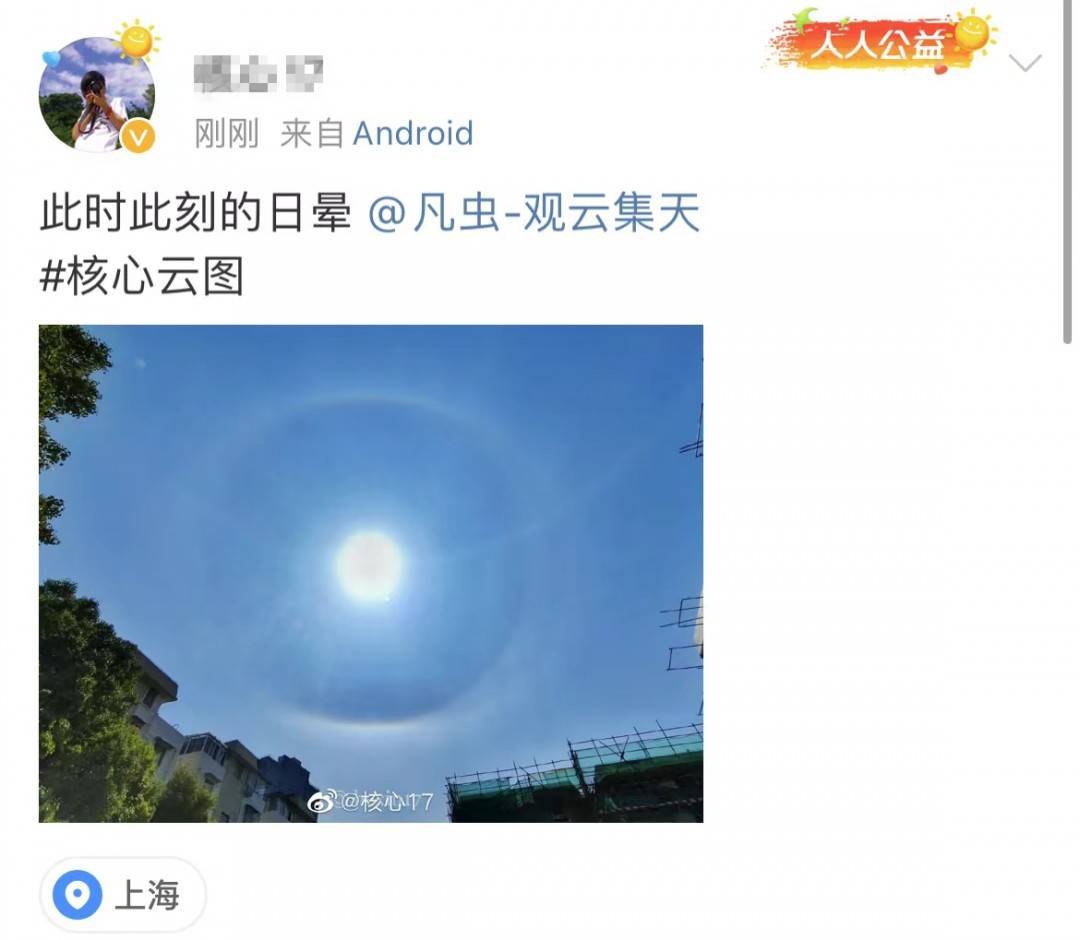Click the smiling sun icon on the banner
The width and height of the screenshot is (1080, 940).
[973, 32]
